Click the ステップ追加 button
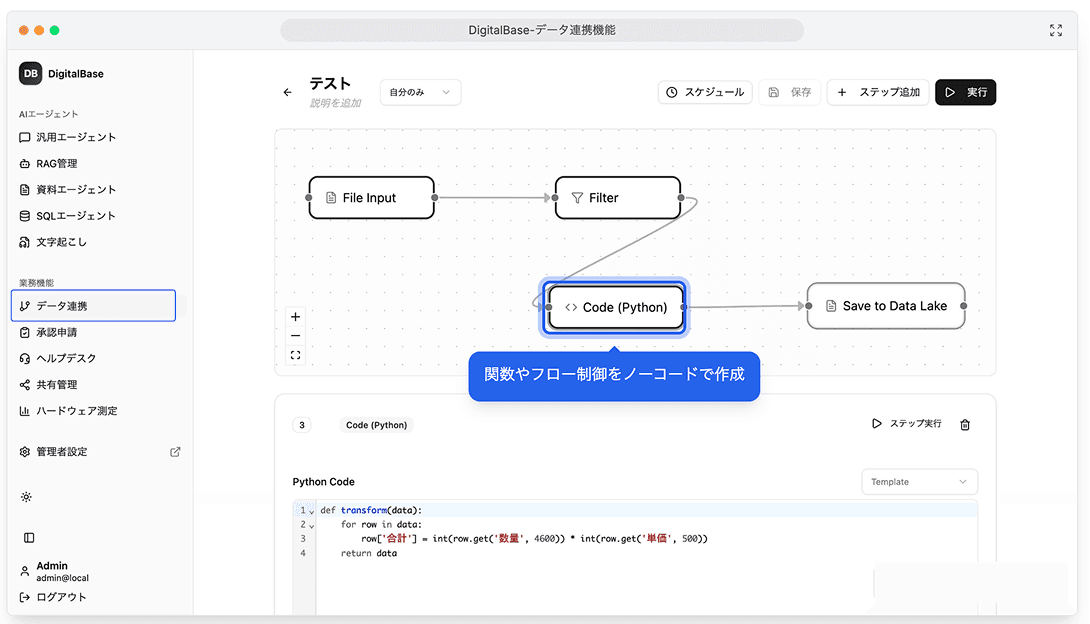1090x624 pixels. [878, 92]
